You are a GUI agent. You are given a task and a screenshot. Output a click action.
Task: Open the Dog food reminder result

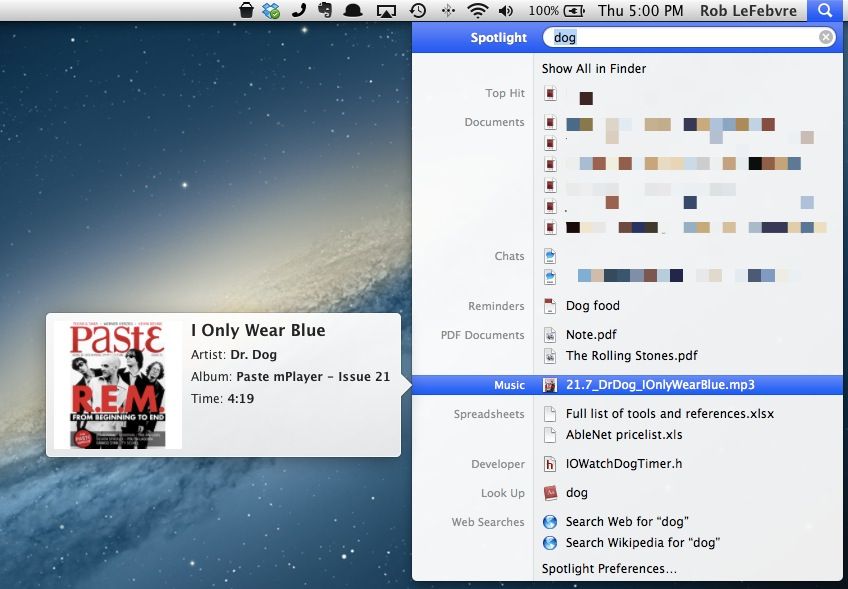[x=592, y=306]
